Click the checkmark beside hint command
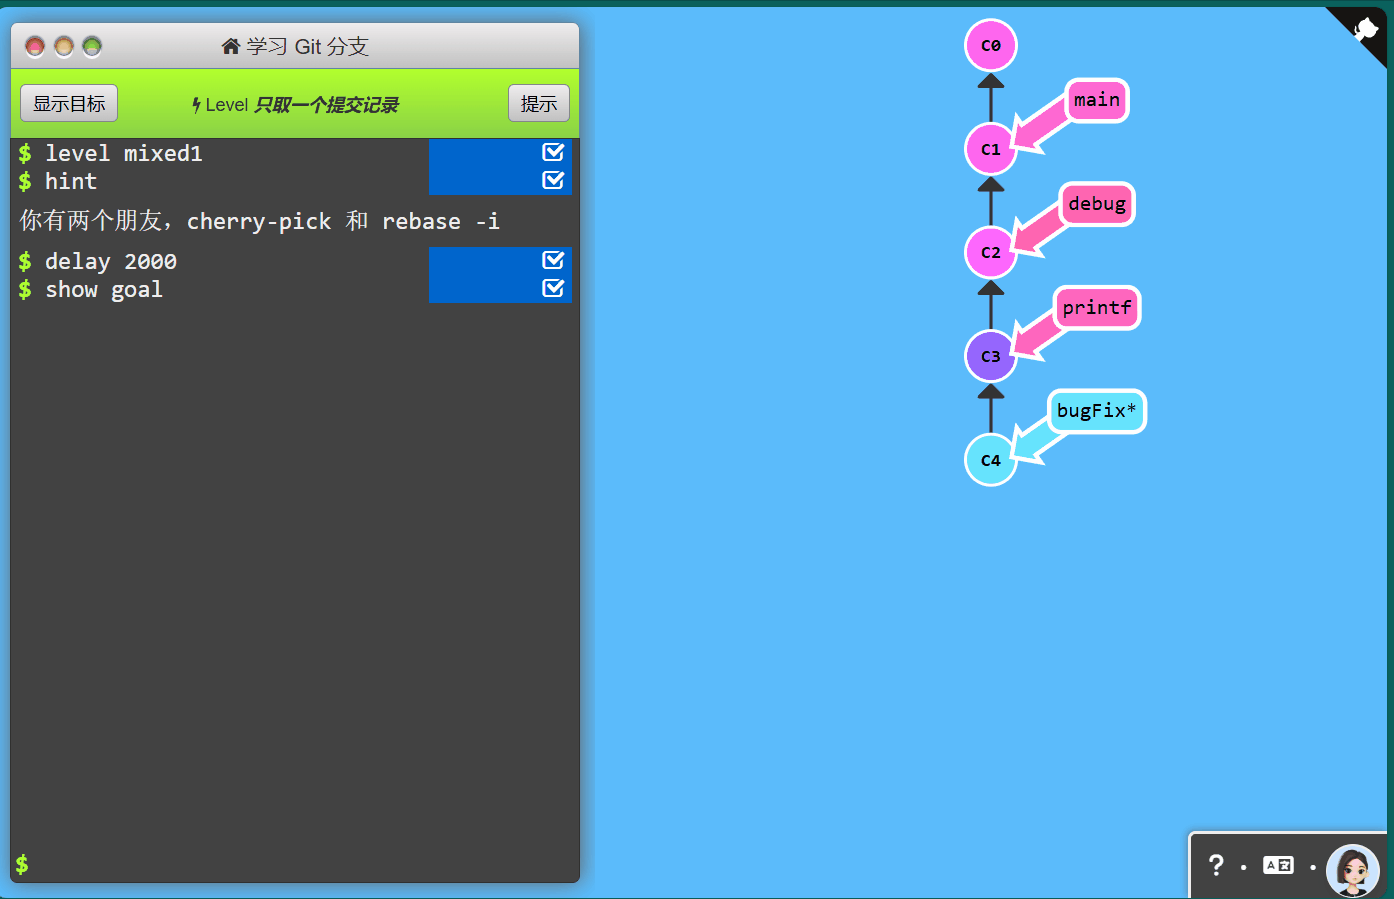The image size is (1394, 899). tap(553, 180)
